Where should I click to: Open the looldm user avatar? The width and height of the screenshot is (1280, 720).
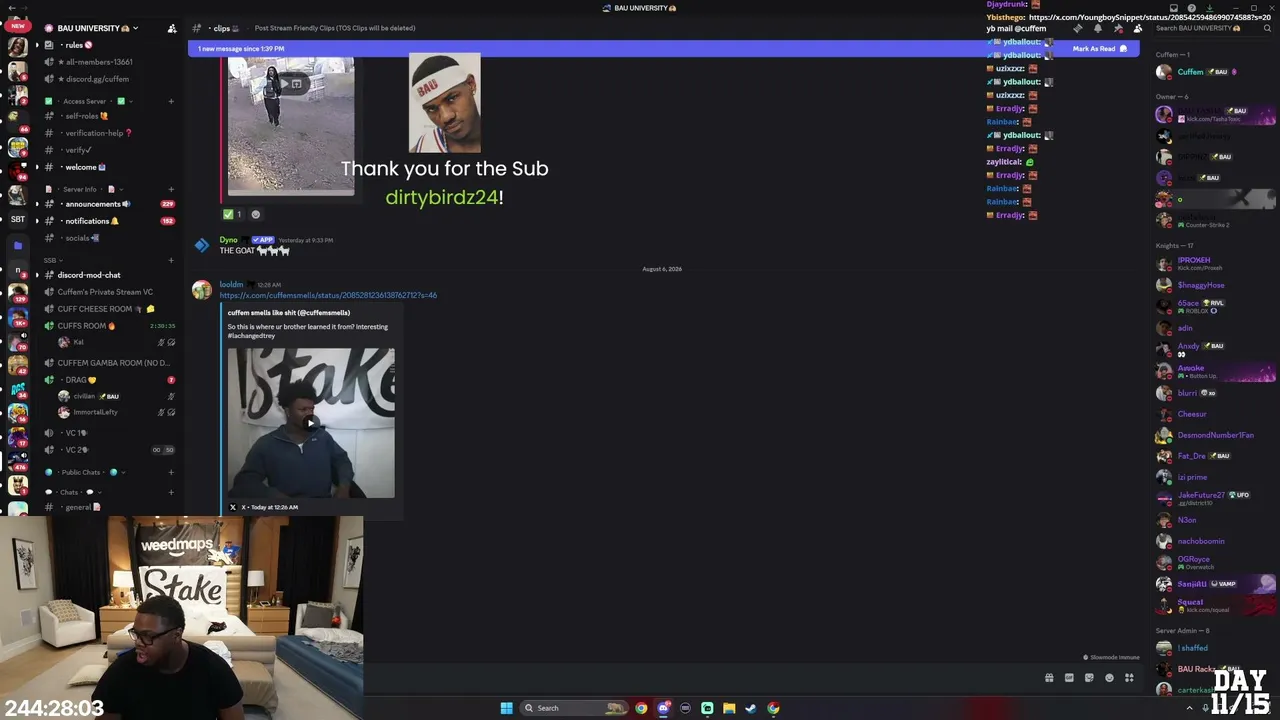202,290
